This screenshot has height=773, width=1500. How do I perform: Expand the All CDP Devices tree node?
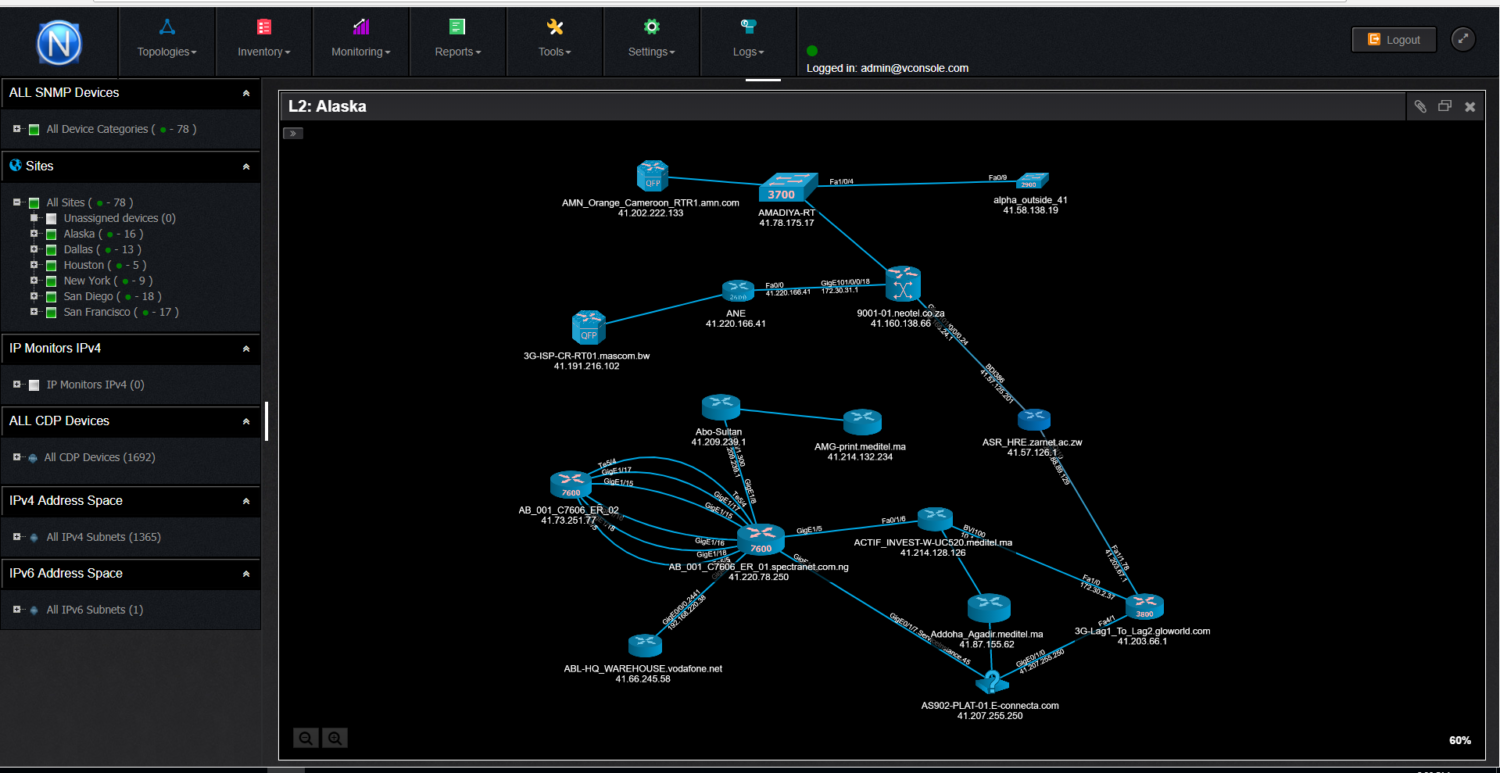point(16,457)
